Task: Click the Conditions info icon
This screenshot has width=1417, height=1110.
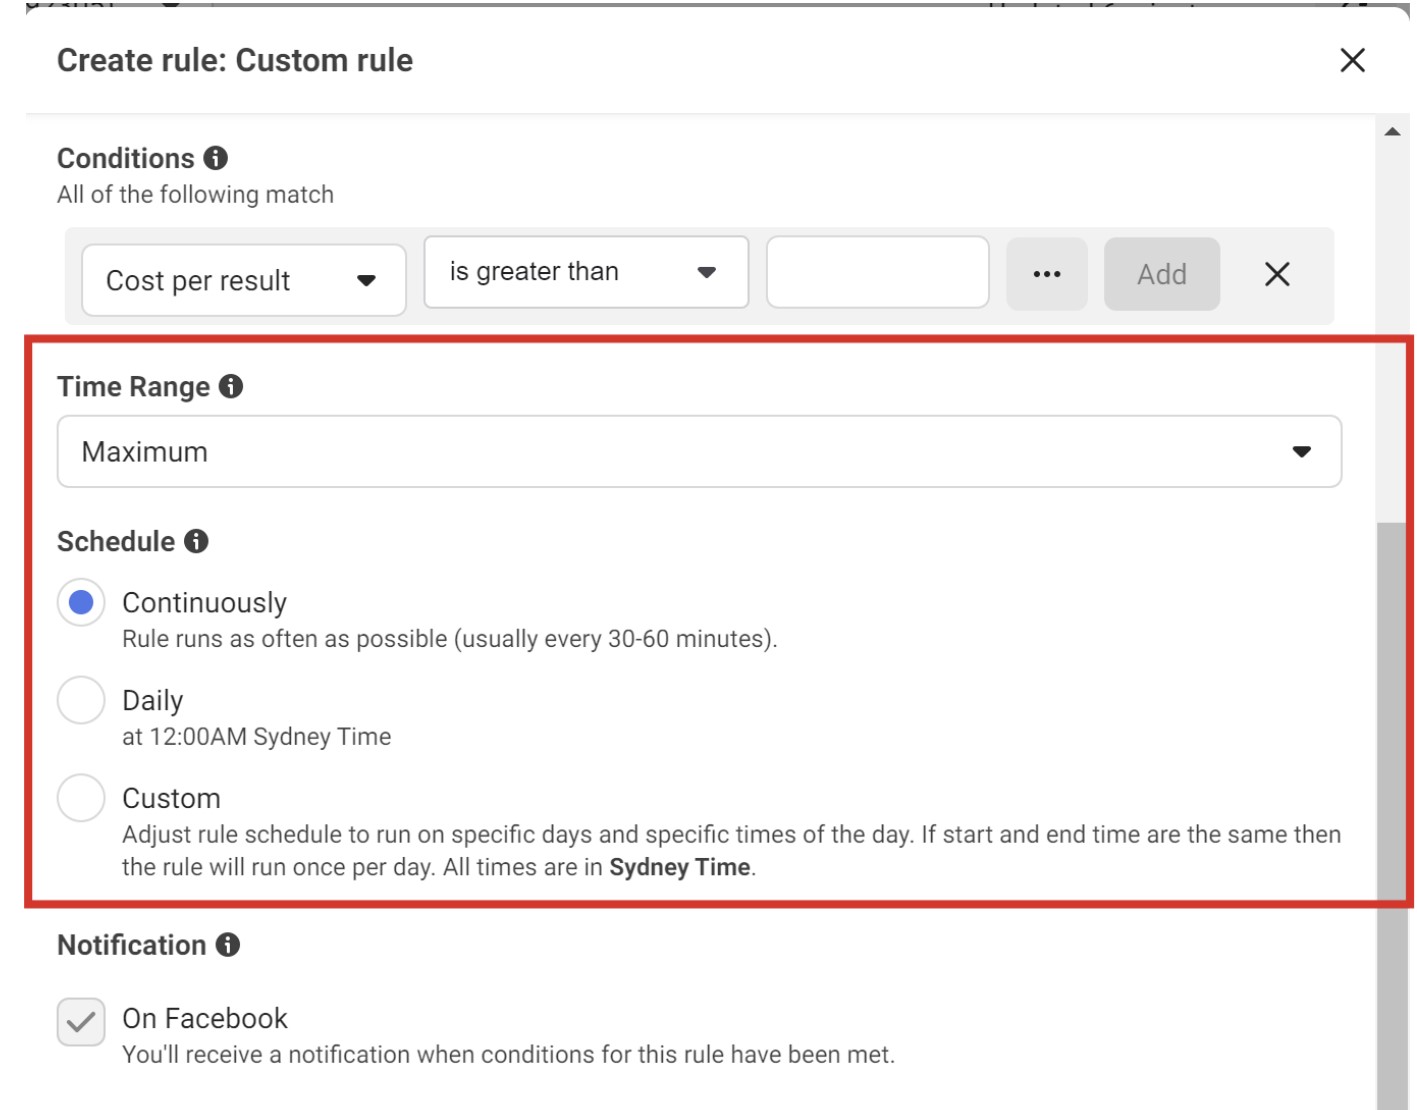Action: [213, 158]
